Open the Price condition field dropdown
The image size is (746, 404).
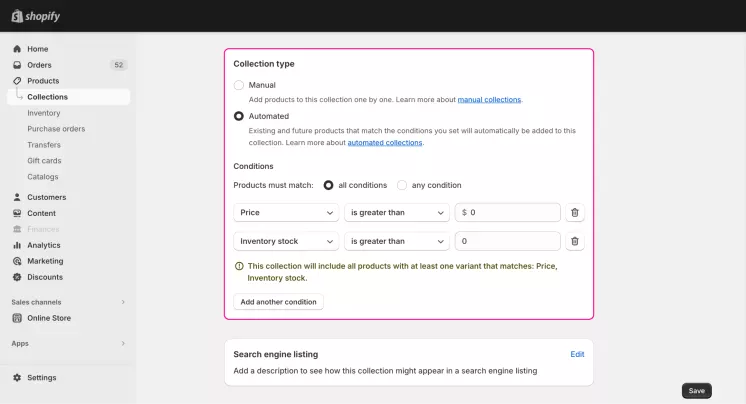coord(286,213)
